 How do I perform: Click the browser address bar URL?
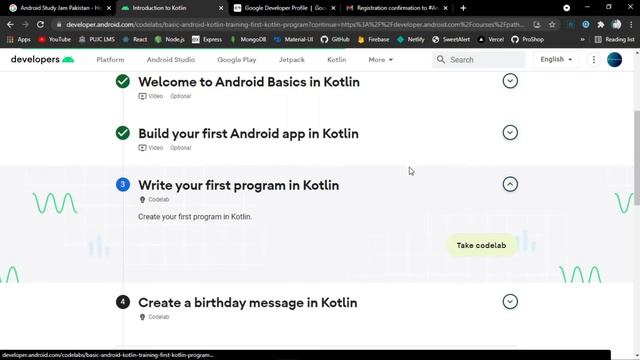coord(295,24)
